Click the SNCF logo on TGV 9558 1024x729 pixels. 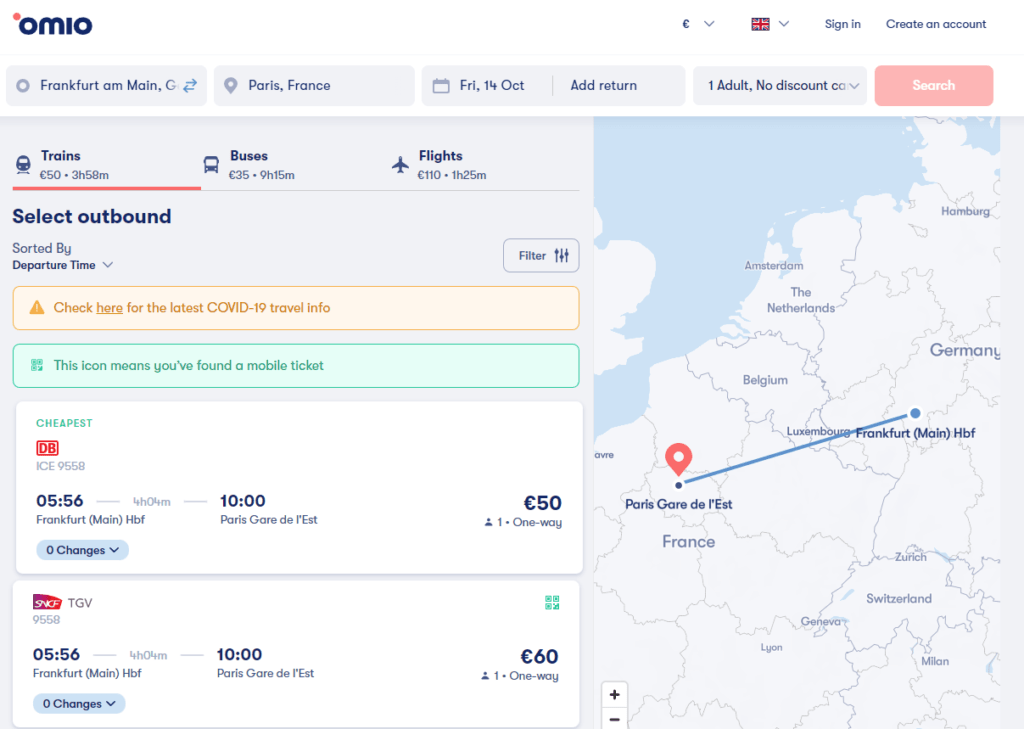tap(47, 602)
